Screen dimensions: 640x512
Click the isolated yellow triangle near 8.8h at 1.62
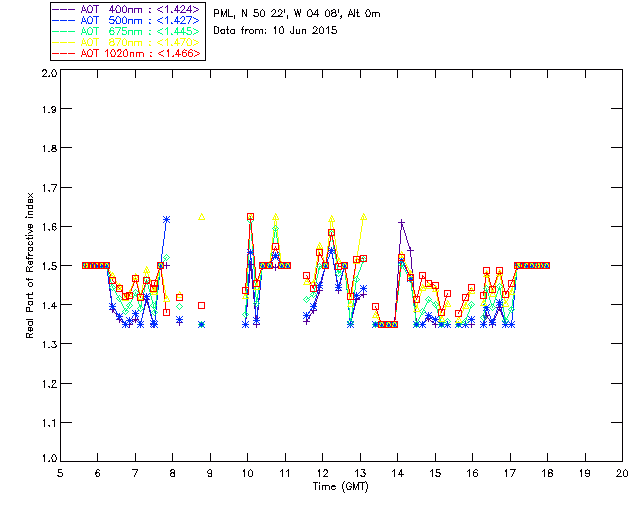[x=202, y=217]
